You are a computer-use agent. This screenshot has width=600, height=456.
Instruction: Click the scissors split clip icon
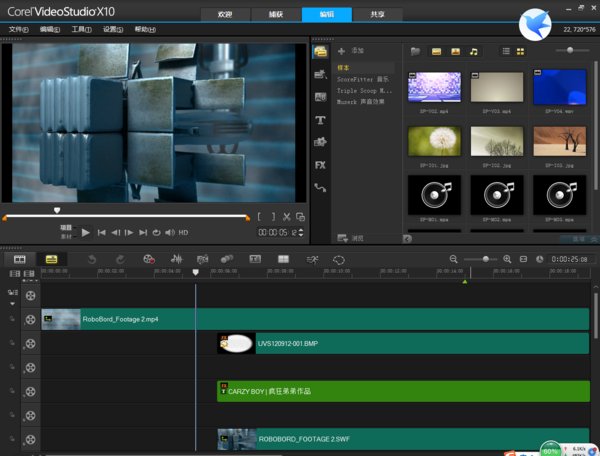(x=286, y=216)
